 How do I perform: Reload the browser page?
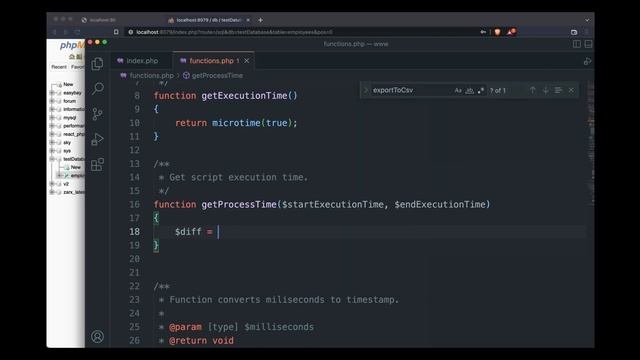click(x=77, y=32)
